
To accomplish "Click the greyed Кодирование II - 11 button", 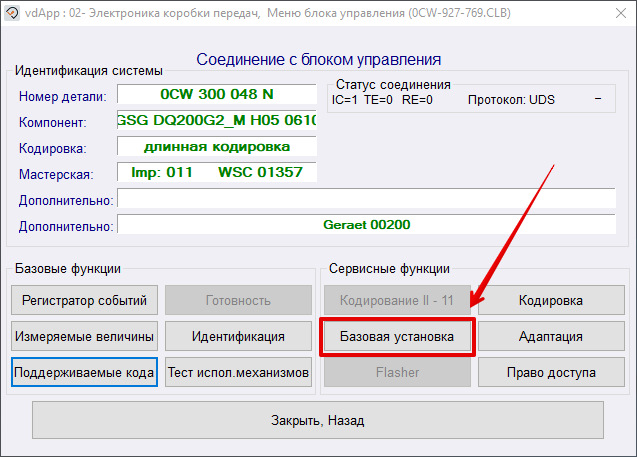I will coord(397,300).
